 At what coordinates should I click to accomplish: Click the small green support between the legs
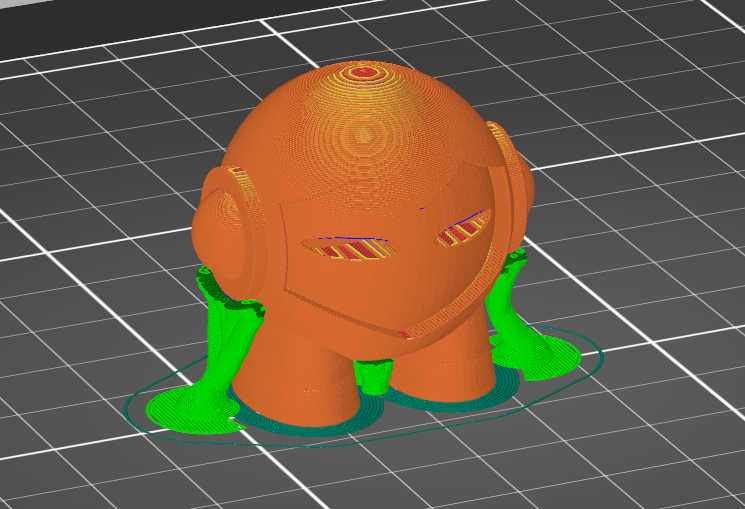(x=374, y=375)
